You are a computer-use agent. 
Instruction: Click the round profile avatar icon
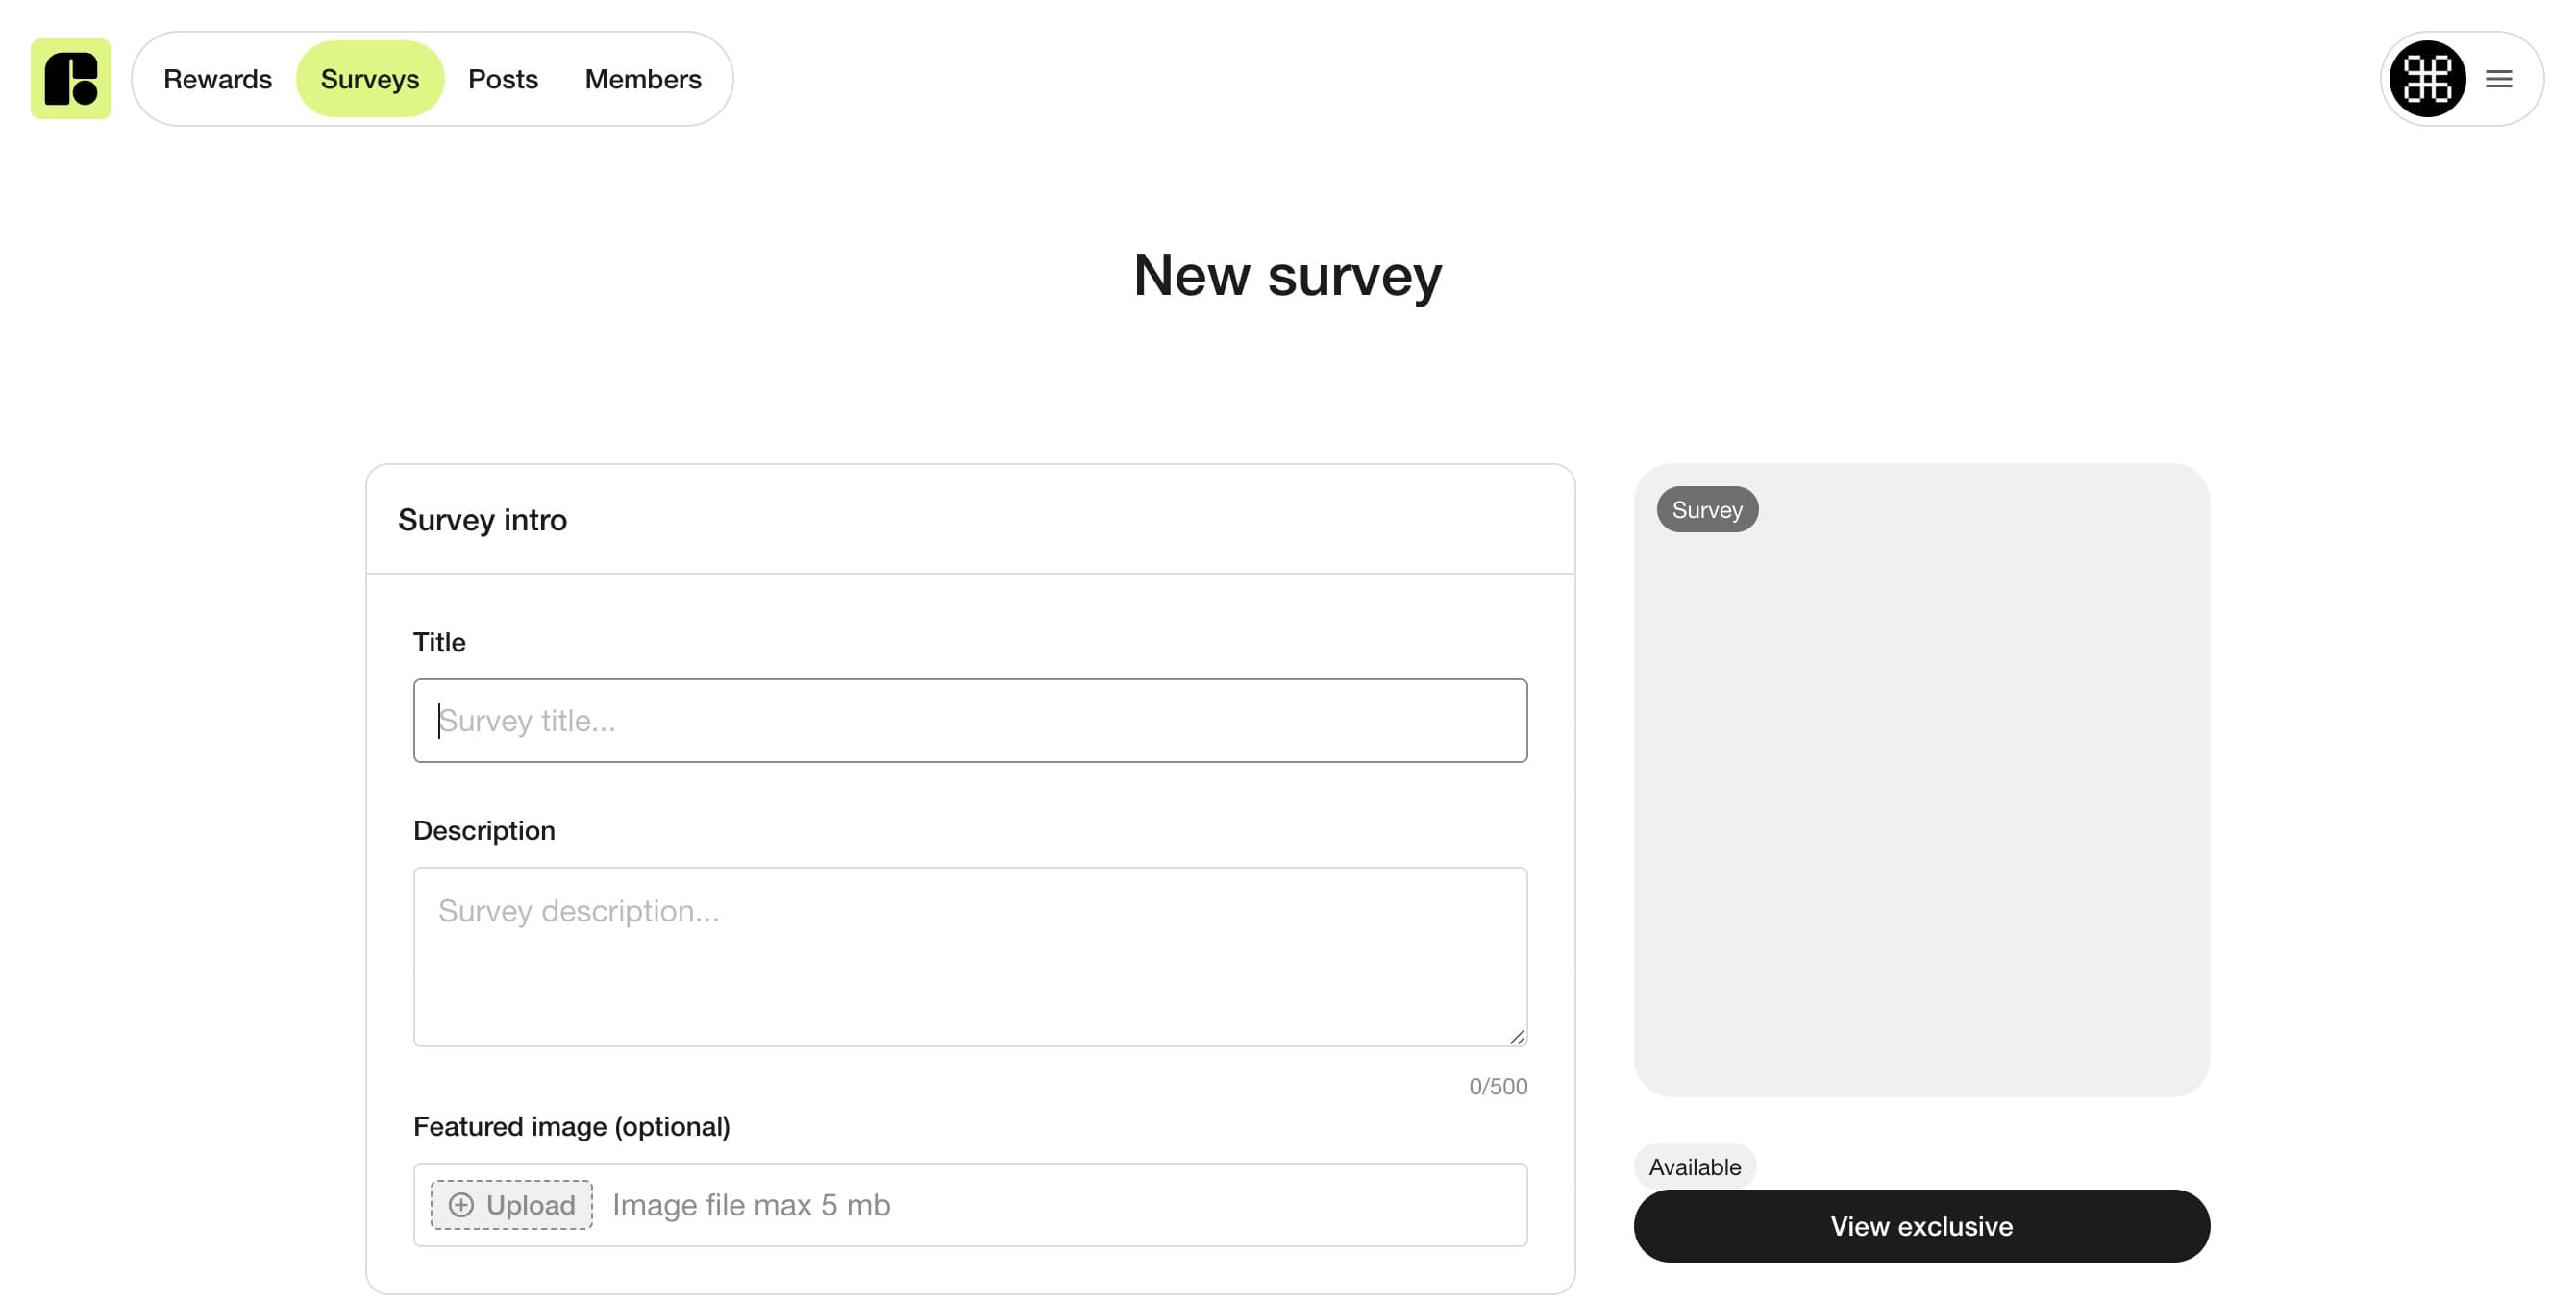[2427, 79]
